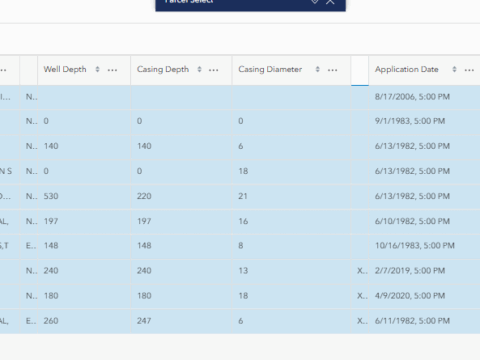Click Casing Depth value 197

tap(144, 221)
